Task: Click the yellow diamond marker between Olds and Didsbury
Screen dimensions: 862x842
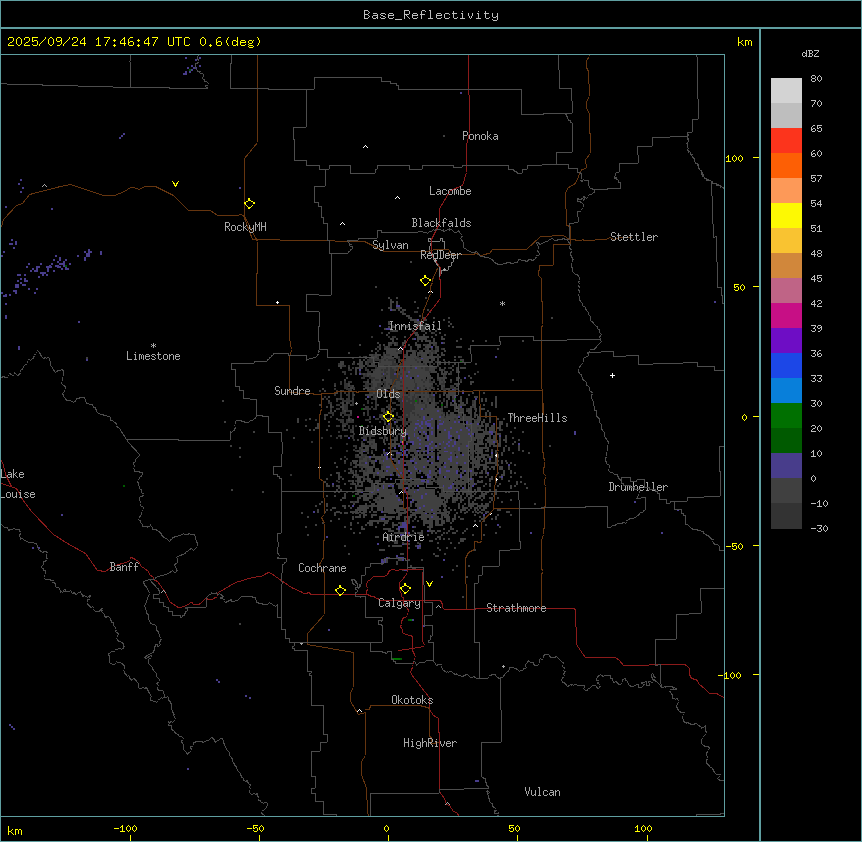Action: pos(389,416)
